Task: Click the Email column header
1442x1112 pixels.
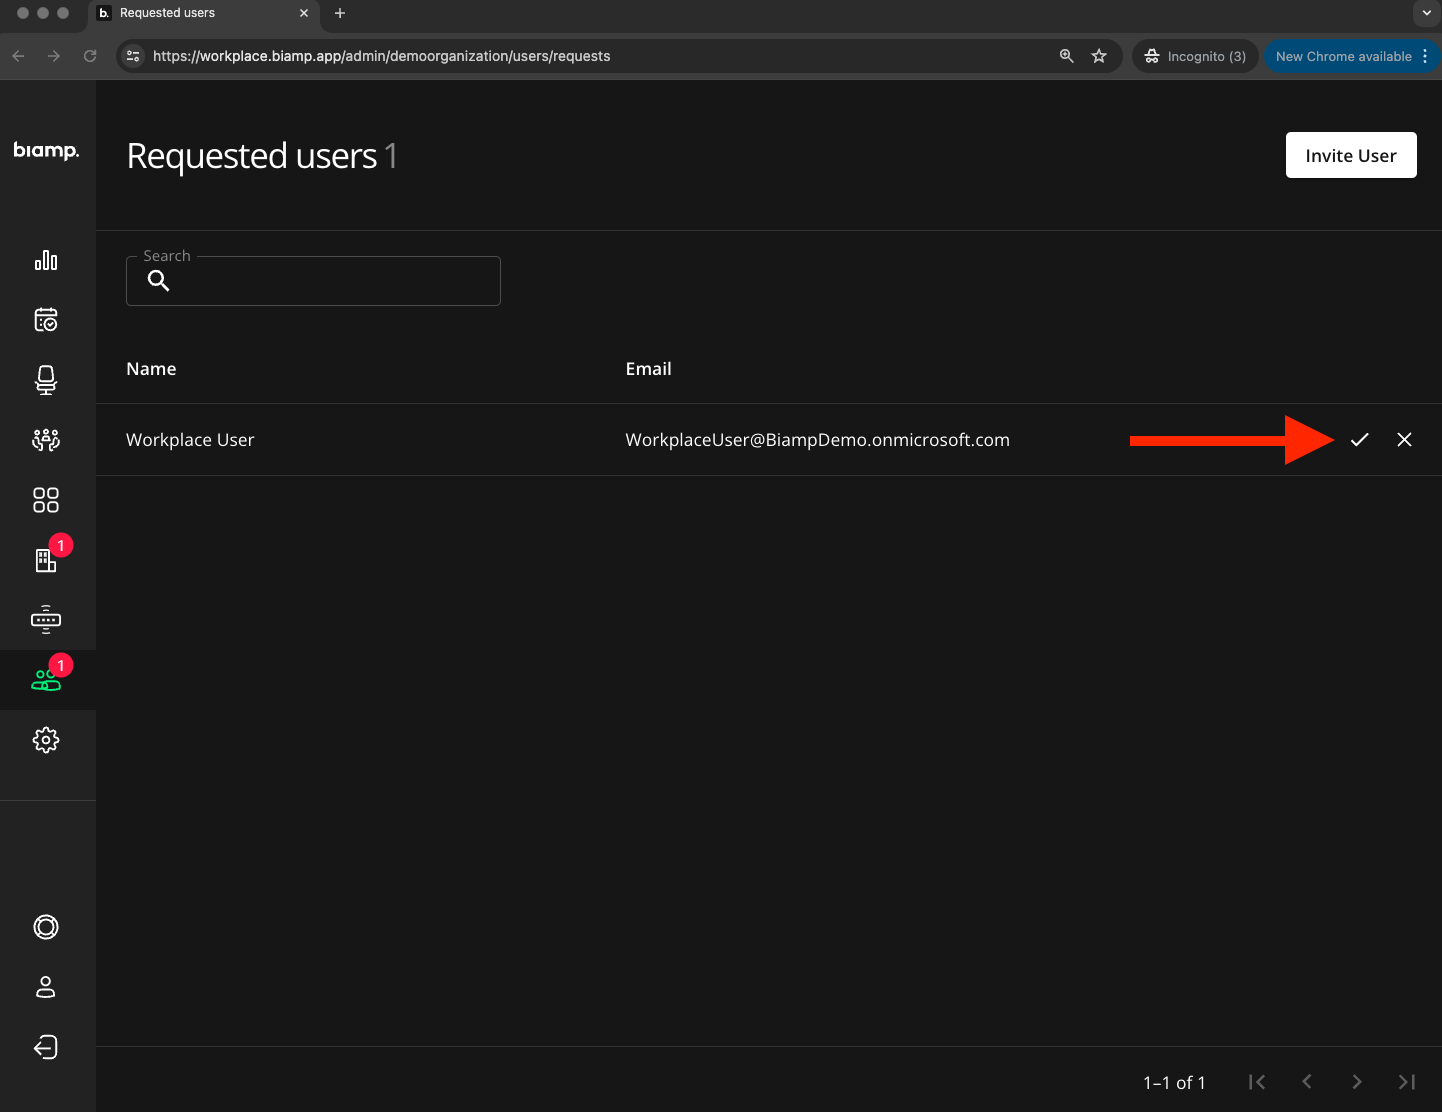Action: tap(649, 369)
